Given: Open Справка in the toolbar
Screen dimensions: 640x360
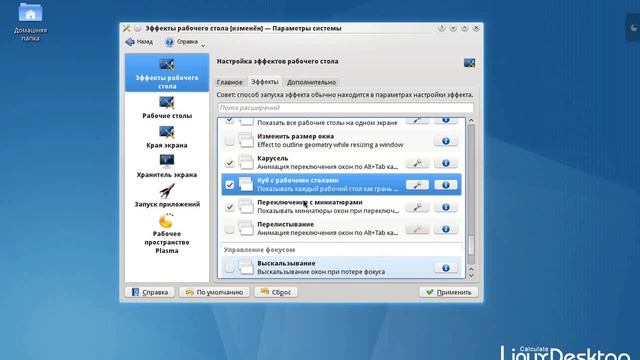Looking at the screenshot, I should pyautogui.click(x=182, y=42).
